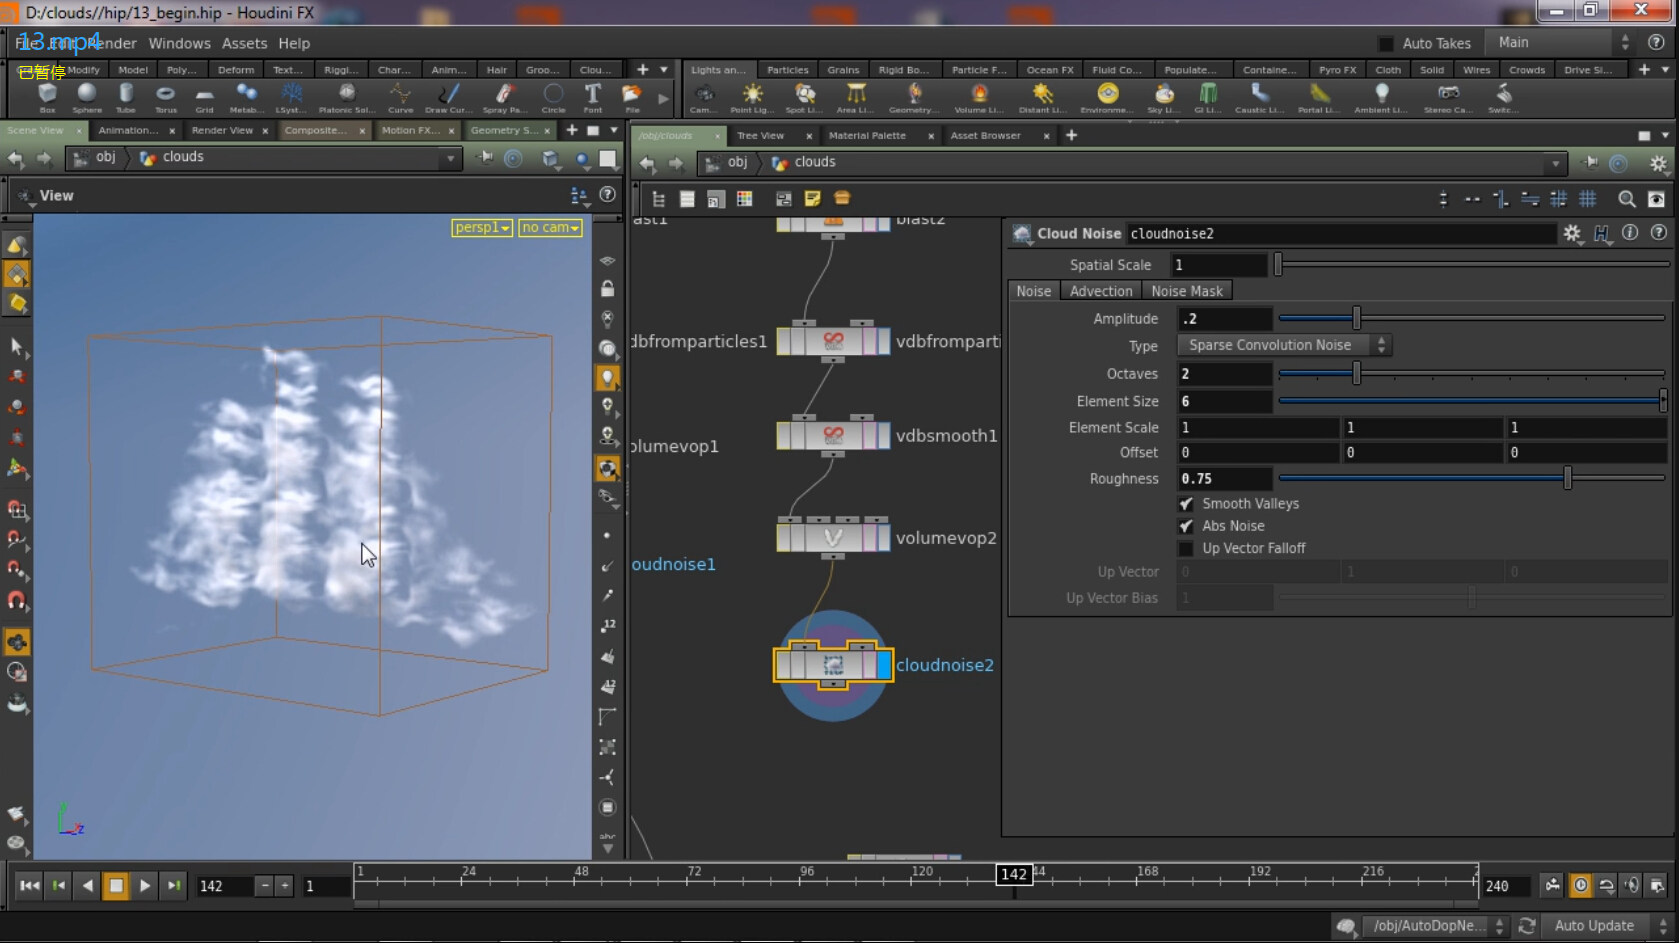
Task: Open the viewport help question mark
Action: point(607,195)
